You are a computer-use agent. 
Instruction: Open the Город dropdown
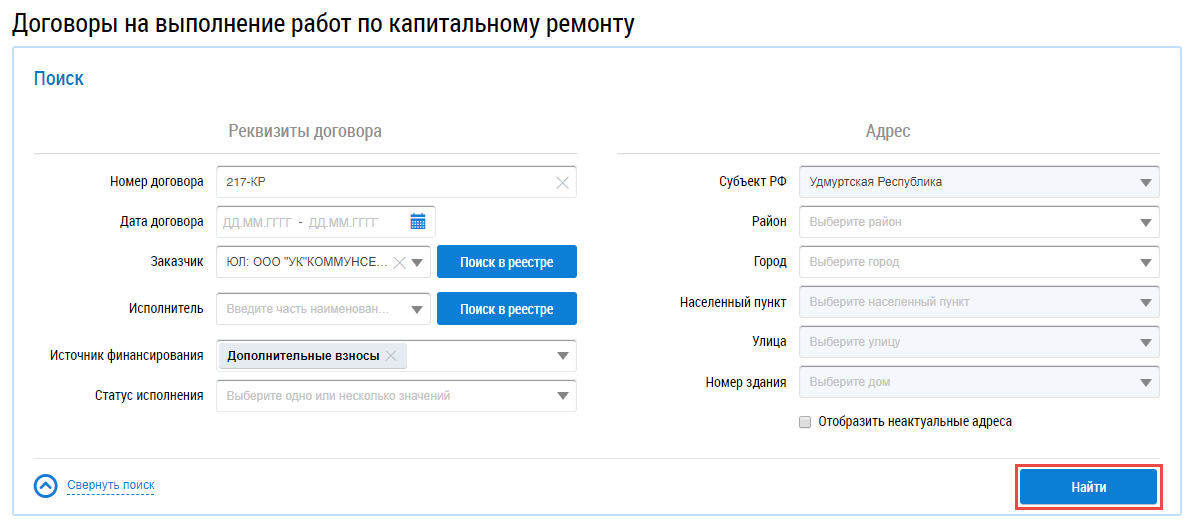point(1145,262)
